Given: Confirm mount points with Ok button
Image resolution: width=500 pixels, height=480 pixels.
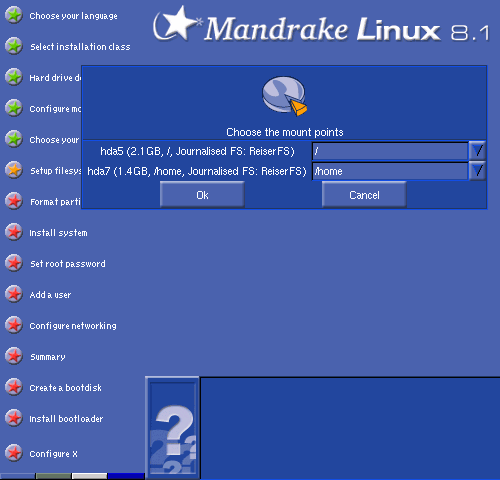Looking at the screenshot, I should (x=202, y=195).
